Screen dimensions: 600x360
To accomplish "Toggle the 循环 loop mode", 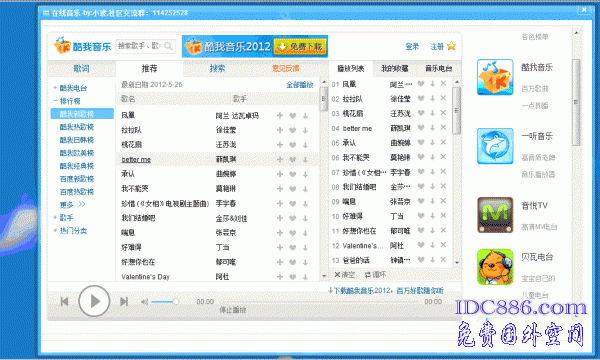I will (375, 275).
